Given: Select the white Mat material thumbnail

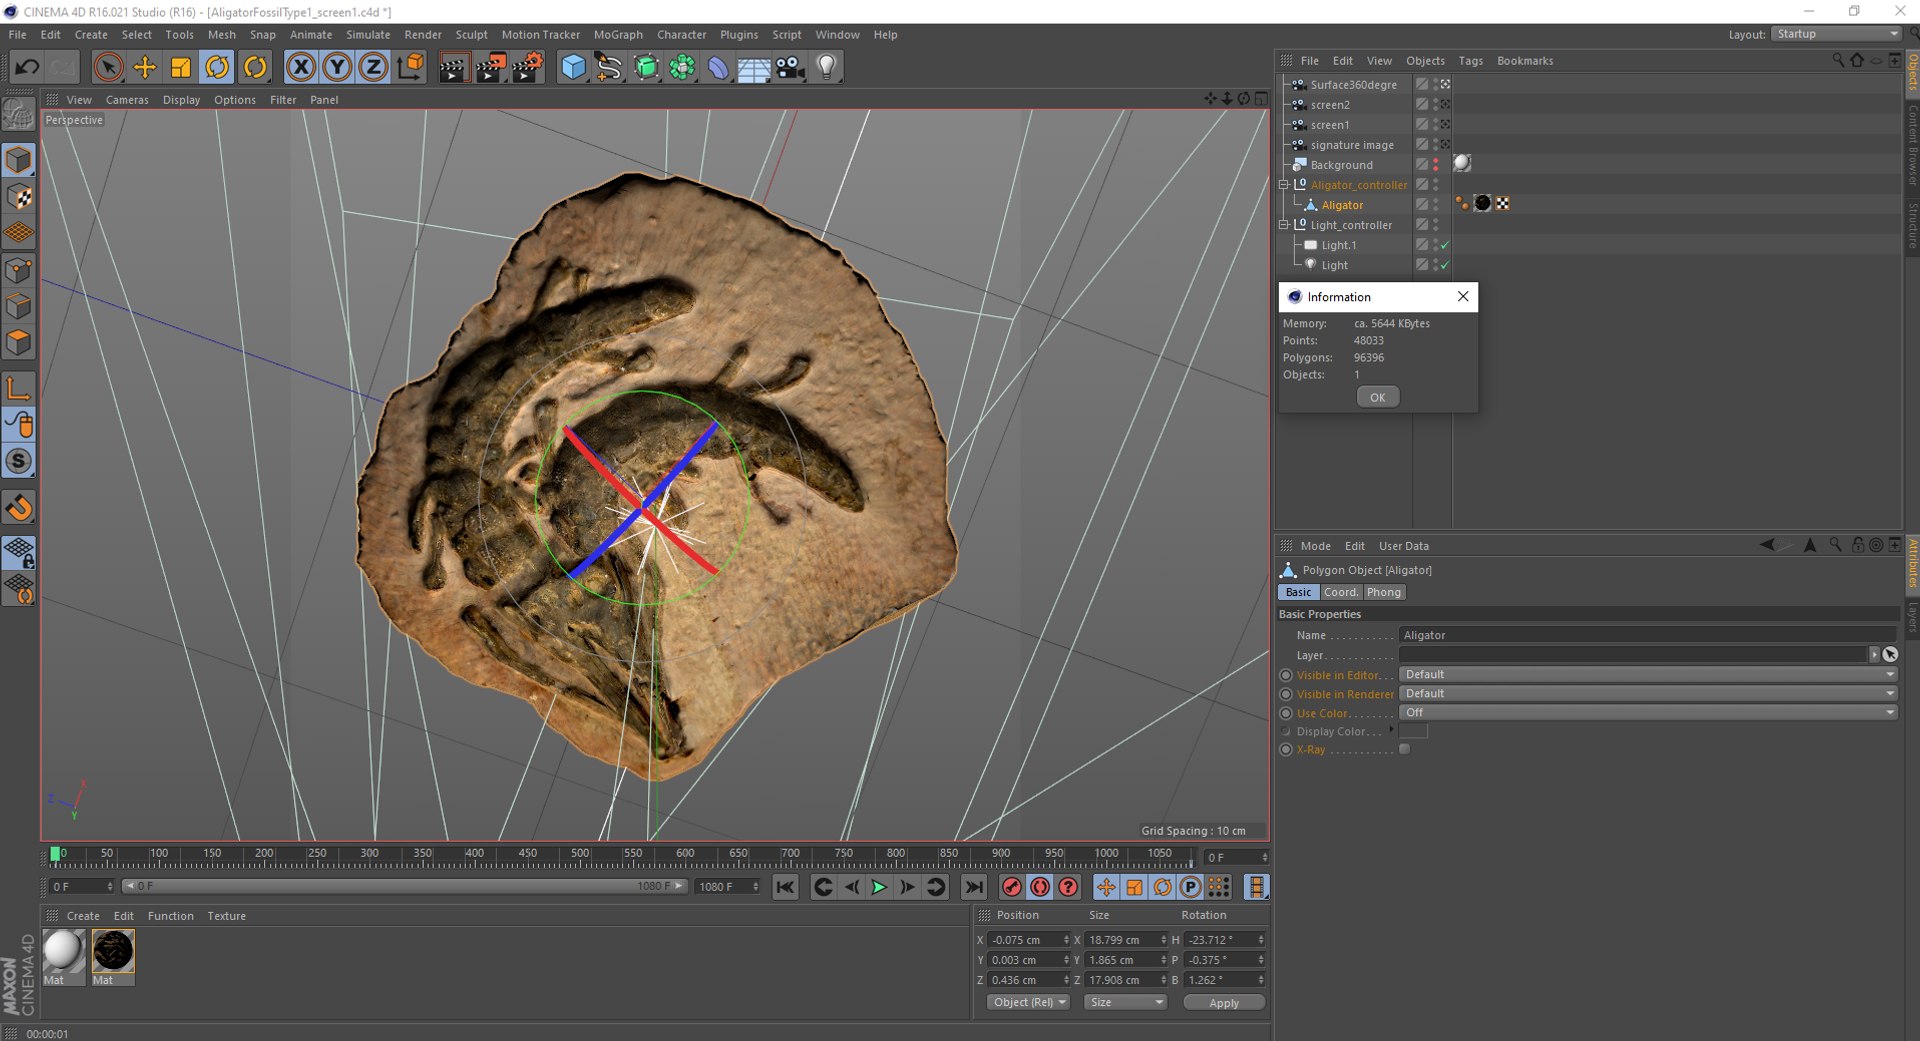Looking at the screenshot, I should [63, 951].
